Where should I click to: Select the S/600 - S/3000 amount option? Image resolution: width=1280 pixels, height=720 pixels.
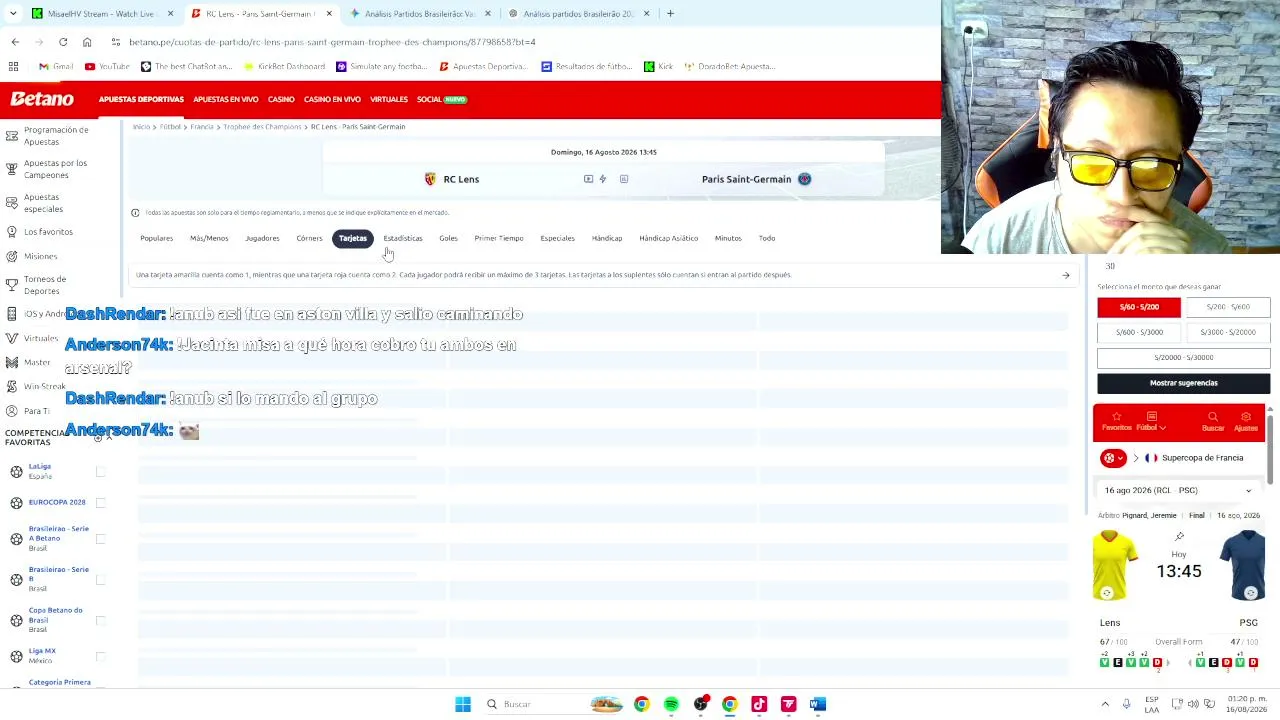[1139, 332]
